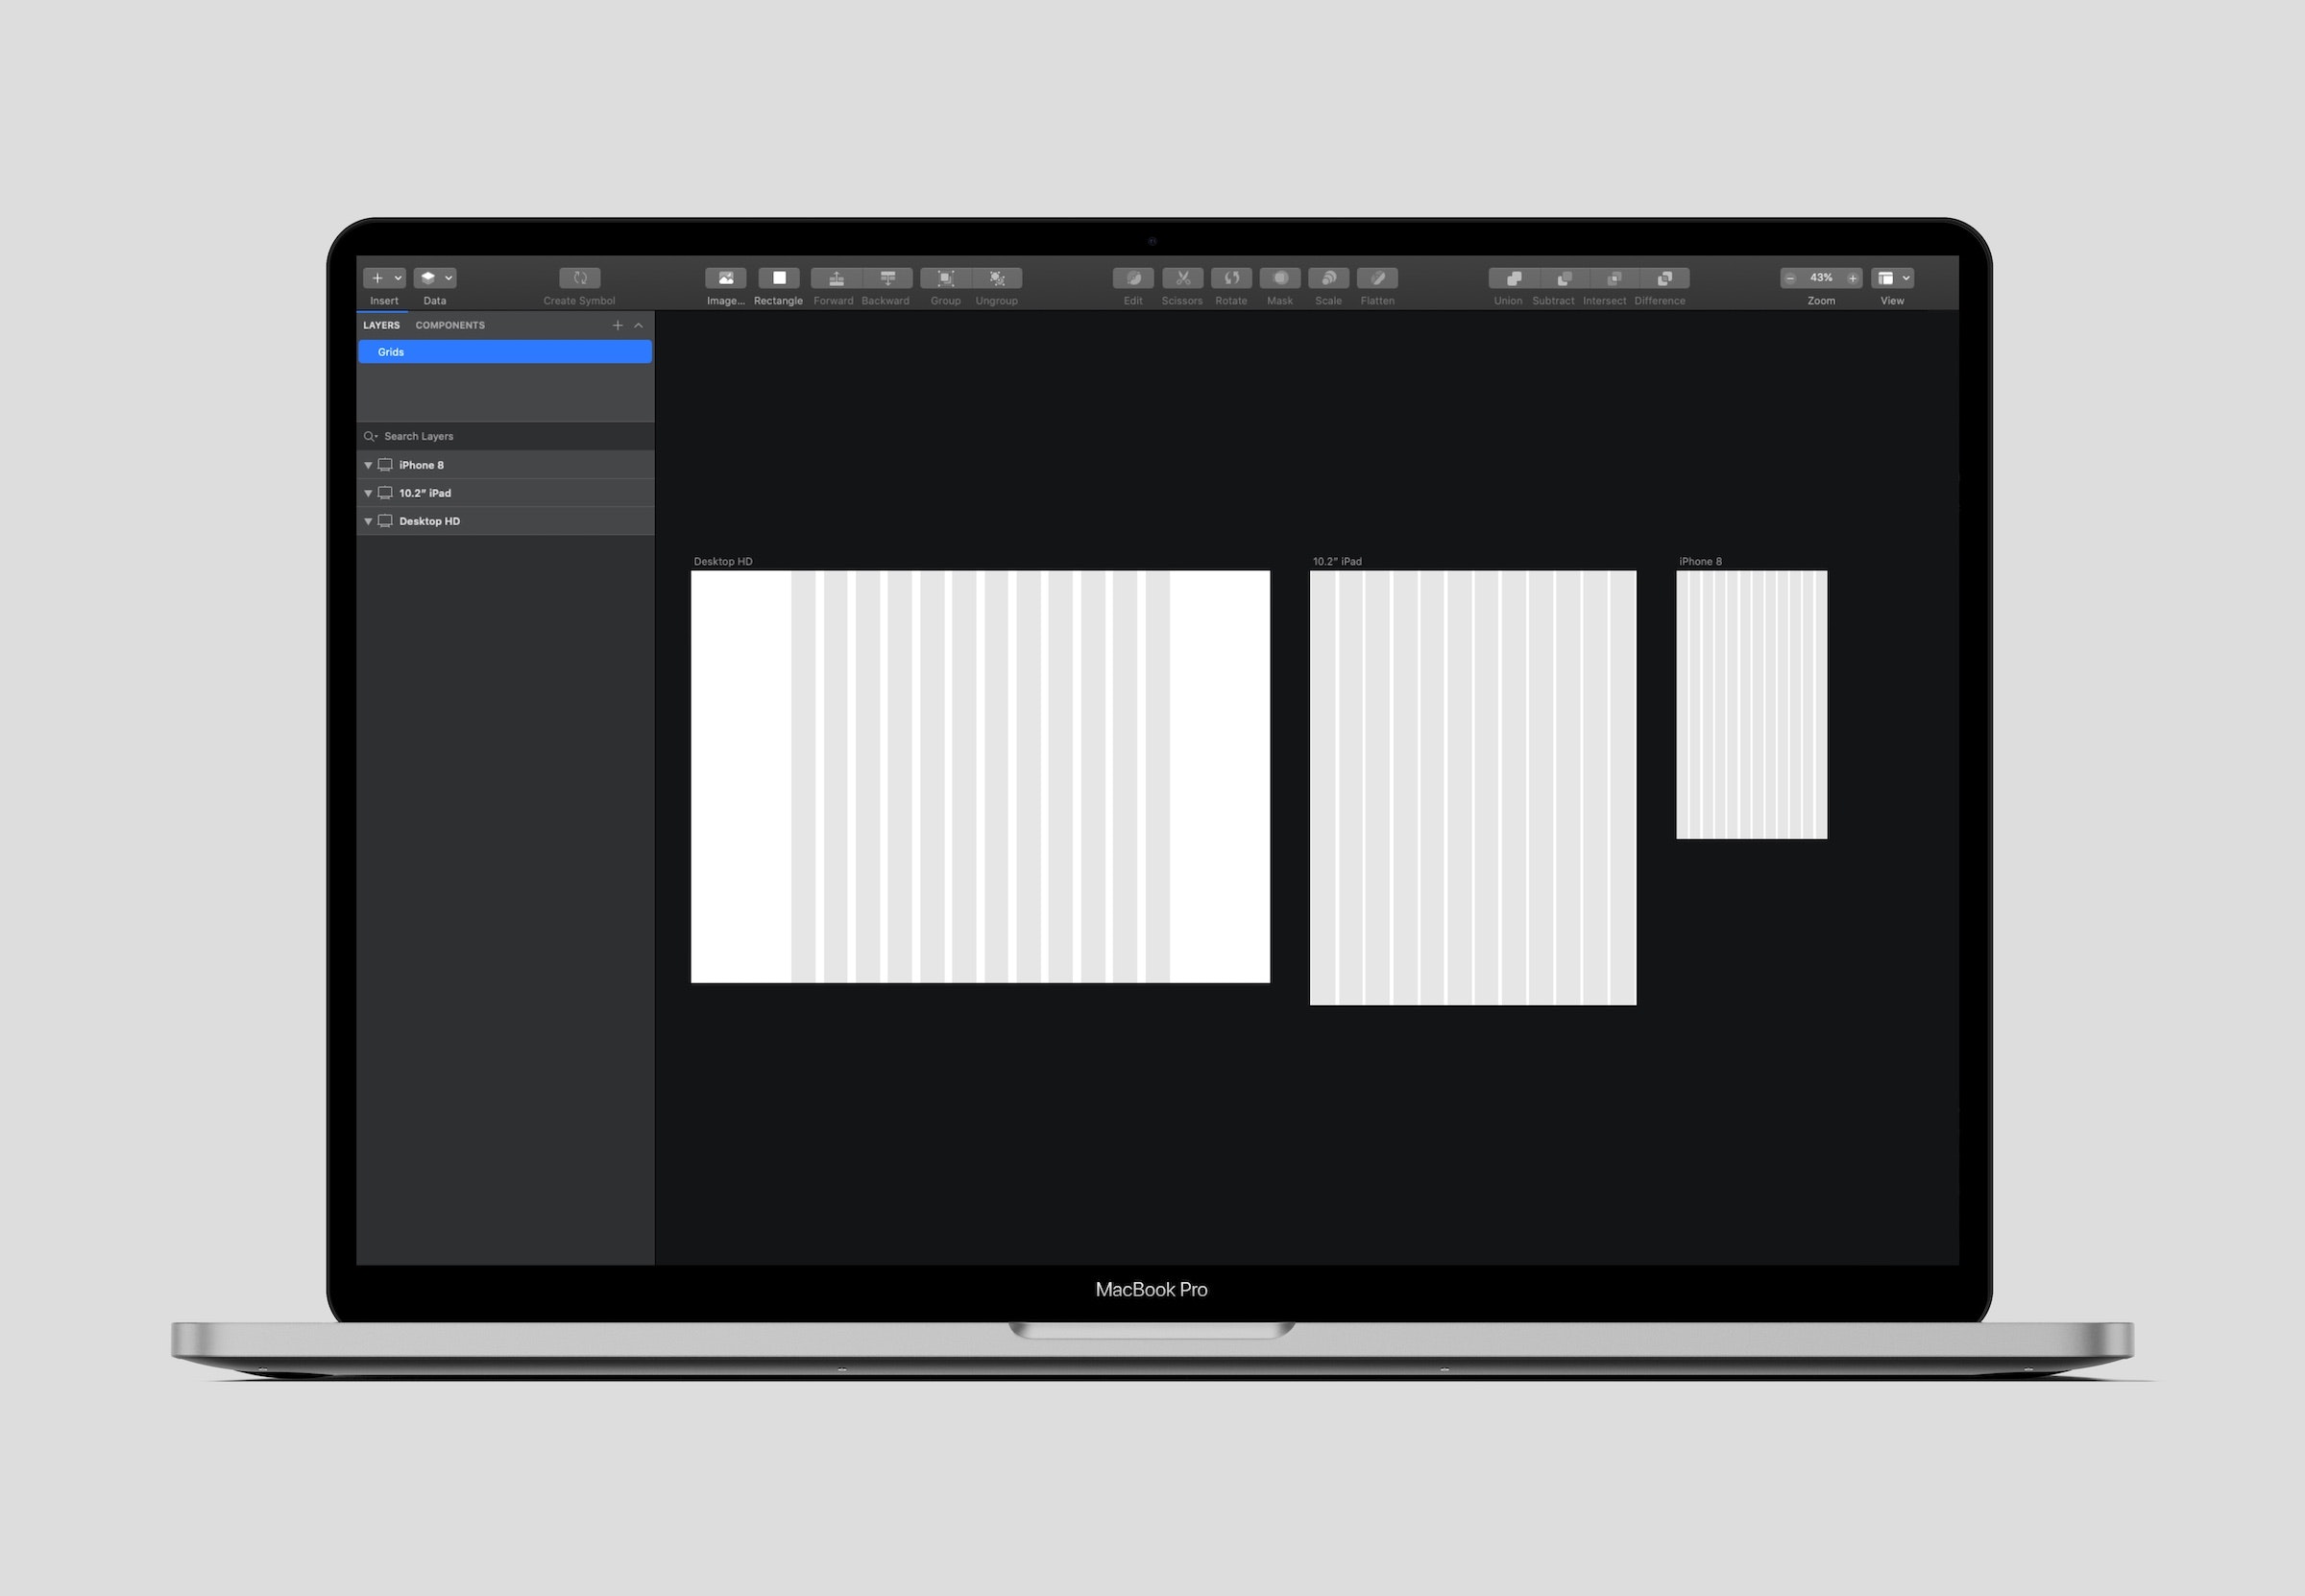Select the Grids page

tap(505, 352)
